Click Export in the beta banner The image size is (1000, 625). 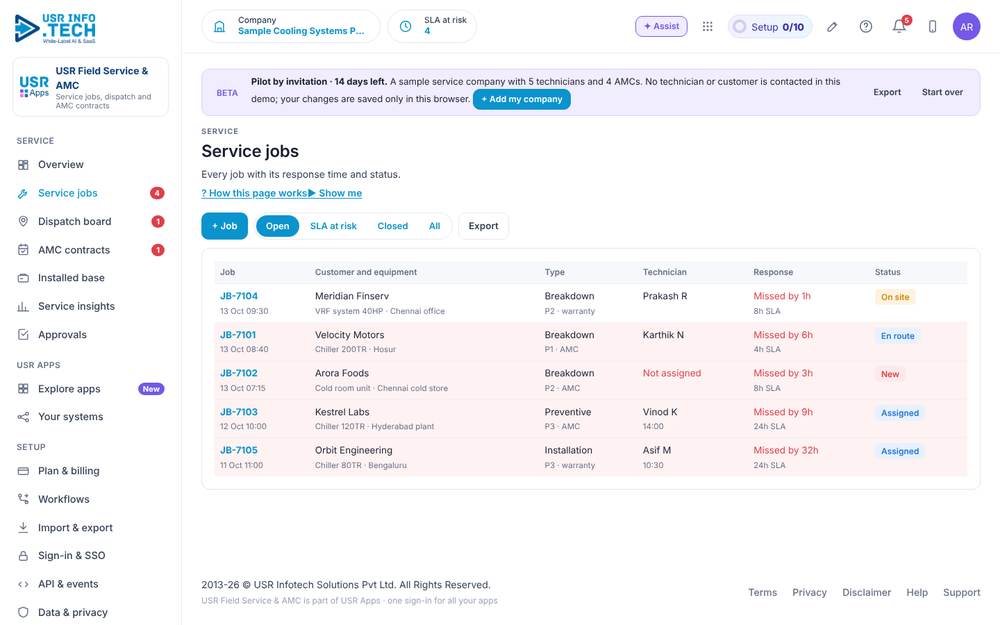(x=887, y=92)
